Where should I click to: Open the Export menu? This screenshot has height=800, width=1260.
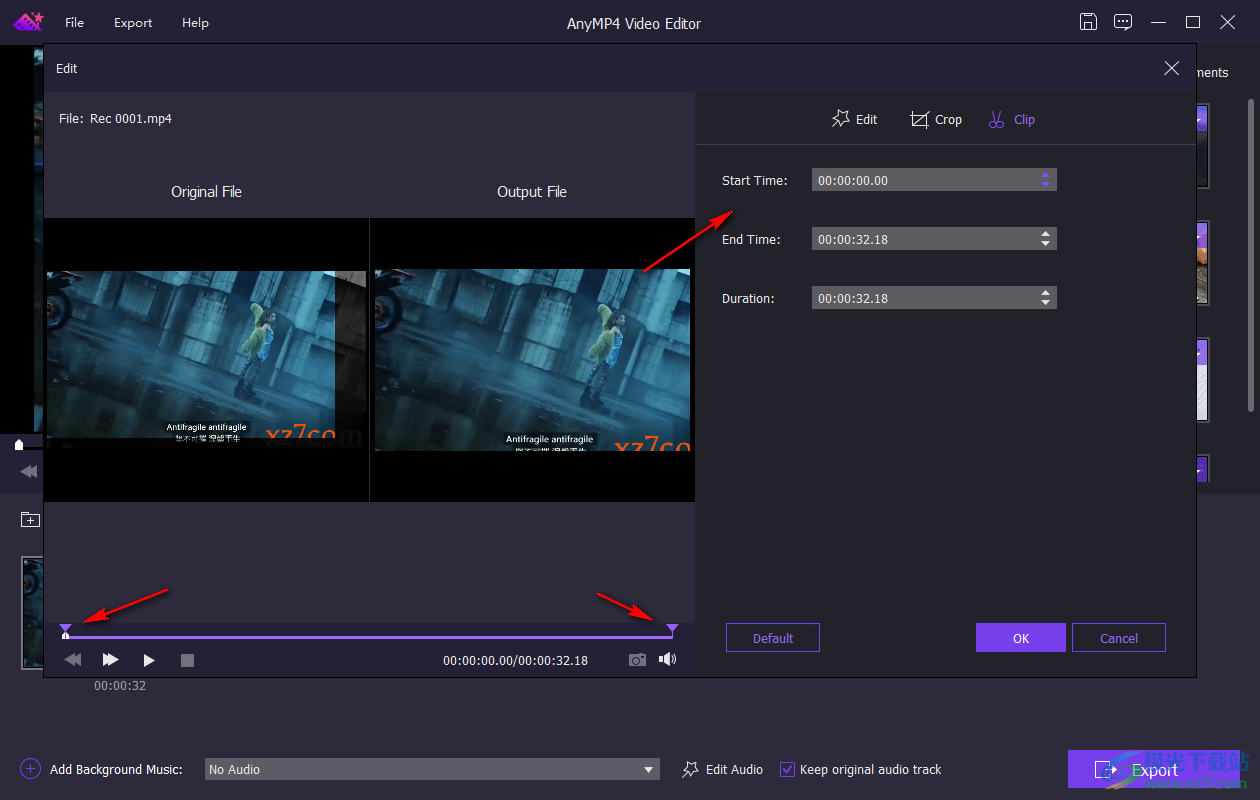click(133, 23)
